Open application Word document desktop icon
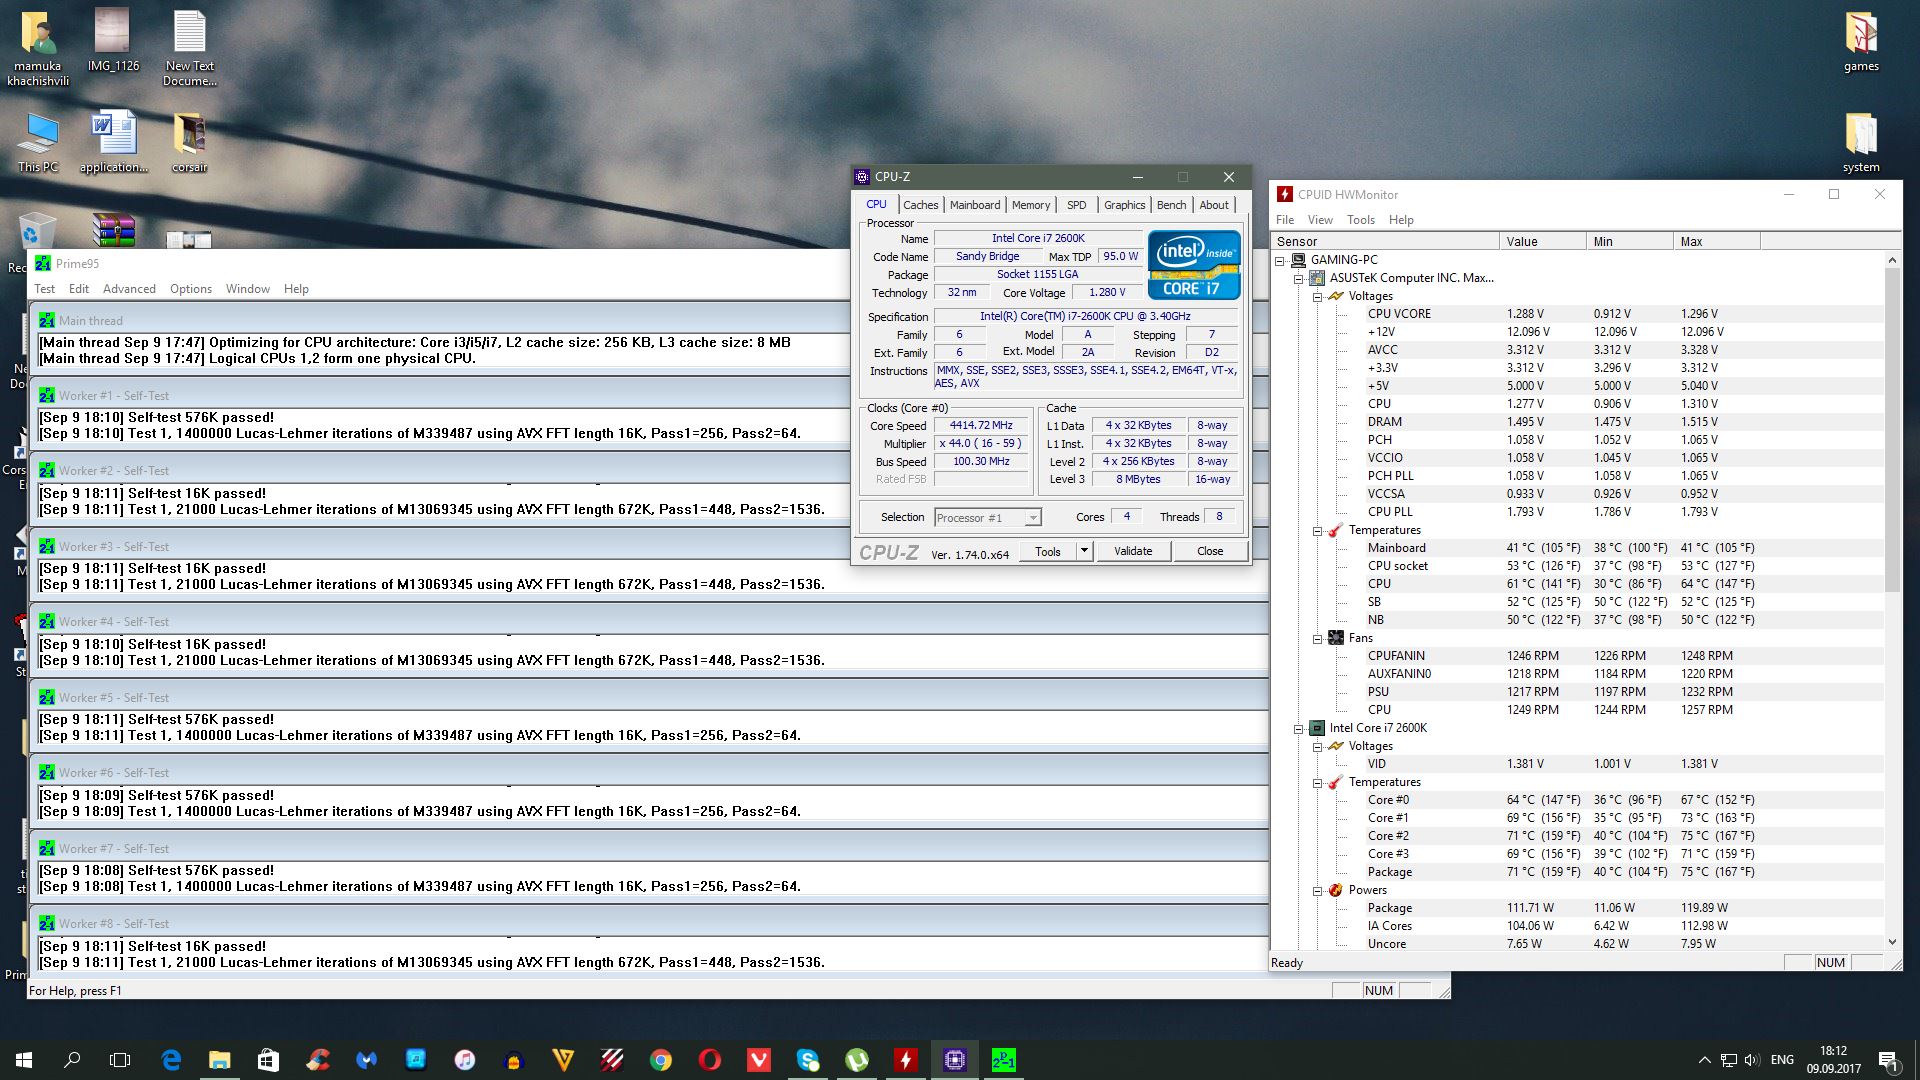 (x=113, y=142)
